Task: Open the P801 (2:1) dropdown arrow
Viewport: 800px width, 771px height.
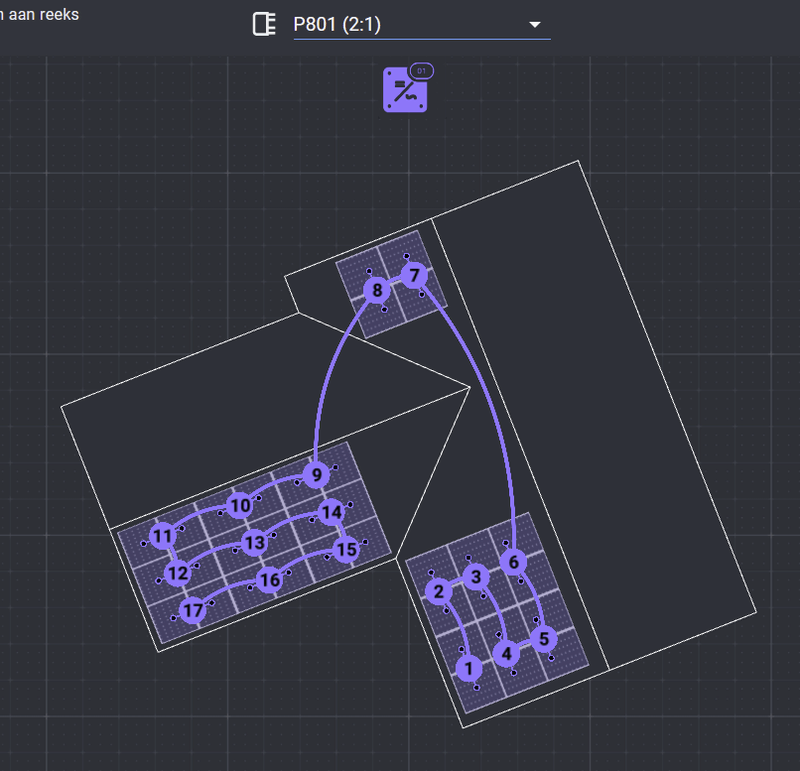Action: pos(535,24)
